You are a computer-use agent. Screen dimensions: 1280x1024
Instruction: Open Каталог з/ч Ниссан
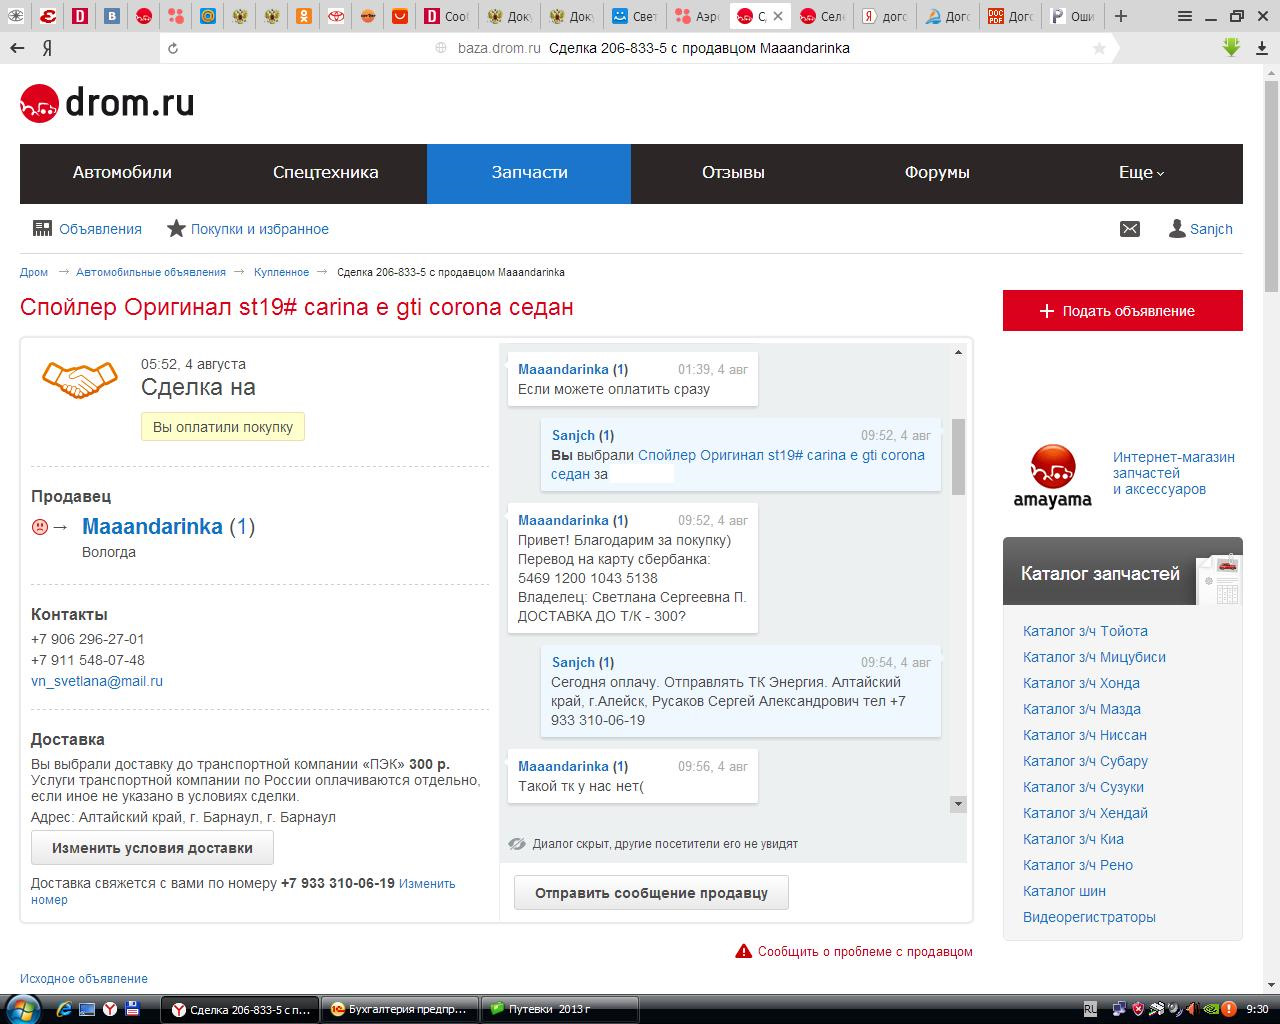pyautogui.click(x=1085, y=735)
